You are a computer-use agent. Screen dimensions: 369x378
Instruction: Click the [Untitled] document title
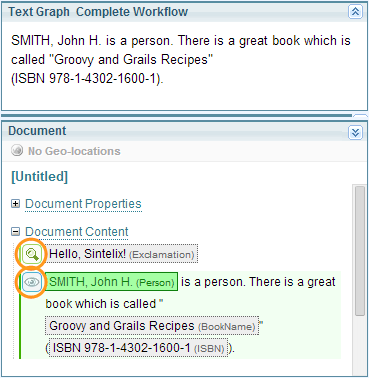tap(39, 176)
